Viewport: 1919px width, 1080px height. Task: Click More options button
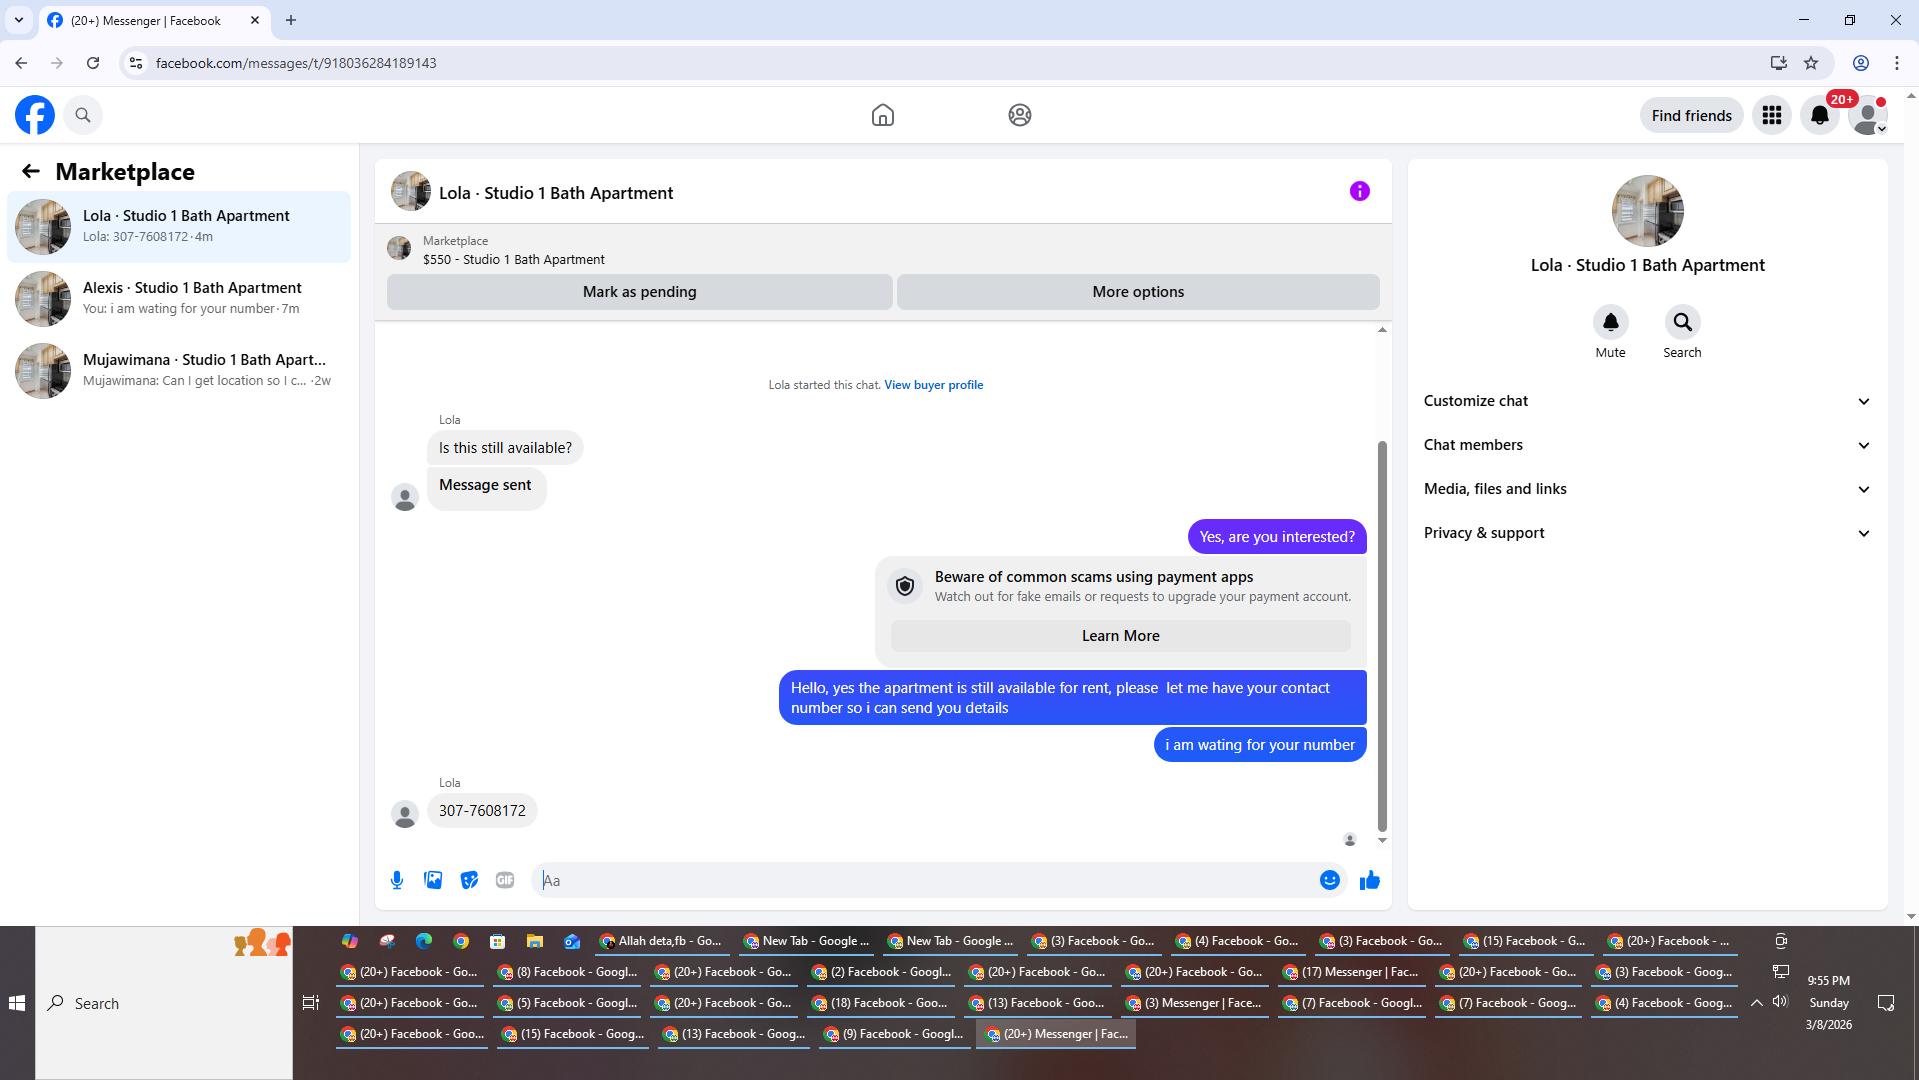pos(1138,292)
